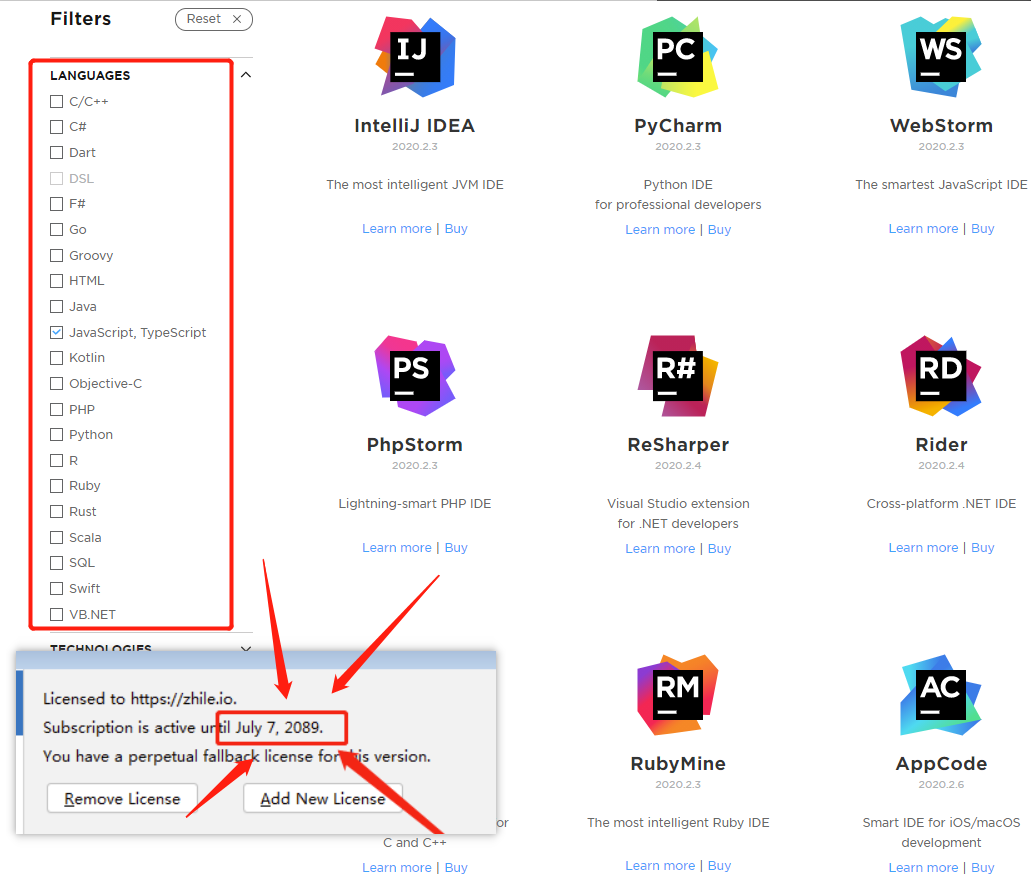Click the PhpStorm PS logo icon
Image resolution: width=1031 pixels, height=875 pixels.
click(x=415, y=376)
